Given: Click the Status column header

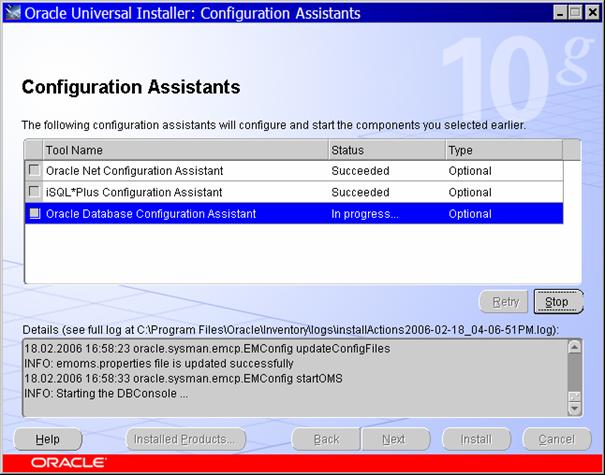Looking at the screenshot, I should 385,150.
